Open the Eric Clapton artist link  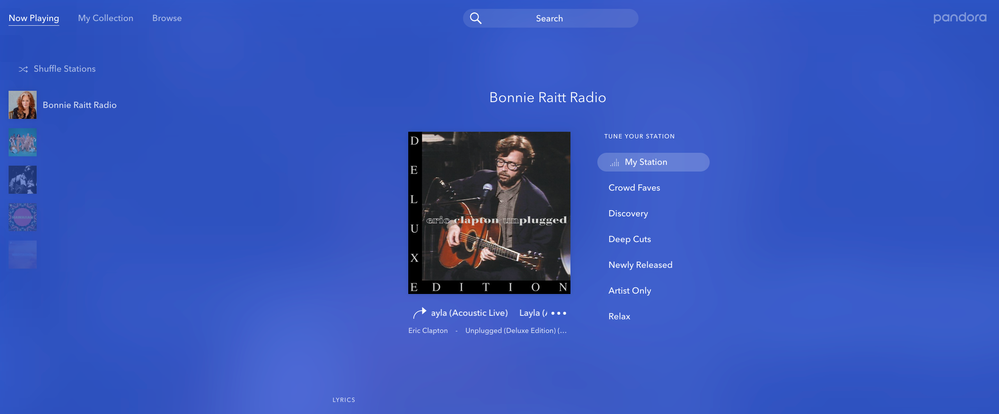[x=428, y=331]
